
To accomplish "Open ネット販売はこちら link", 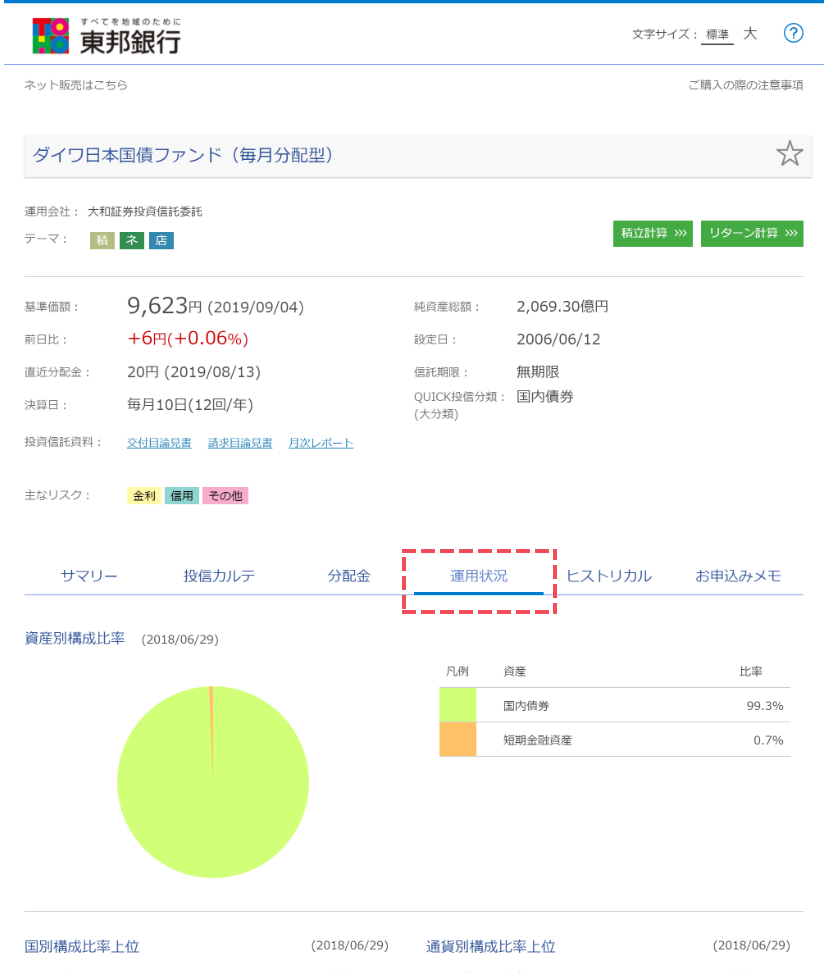I will (76, 85).
